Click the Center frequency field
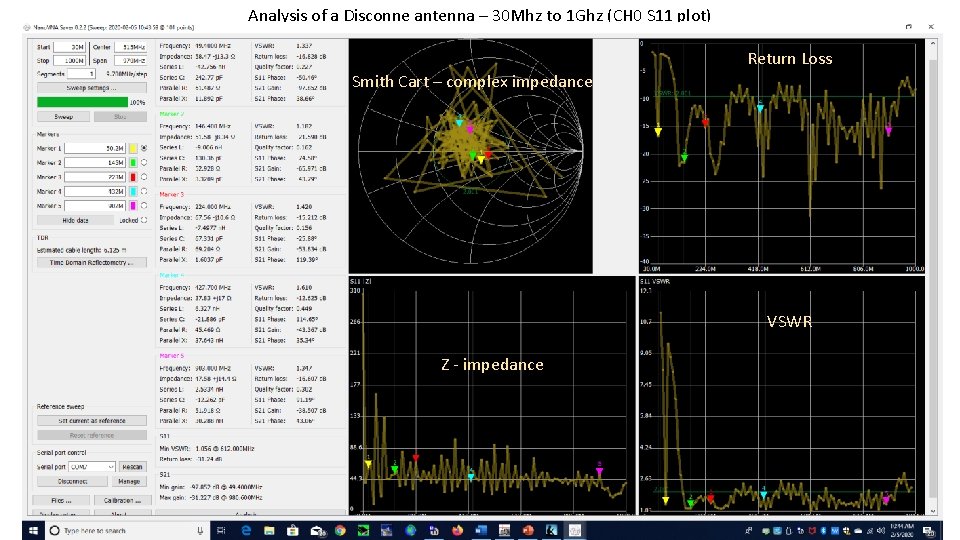This screenshot has width=960, height=540. pyautogui.click(x=130, y=47)
